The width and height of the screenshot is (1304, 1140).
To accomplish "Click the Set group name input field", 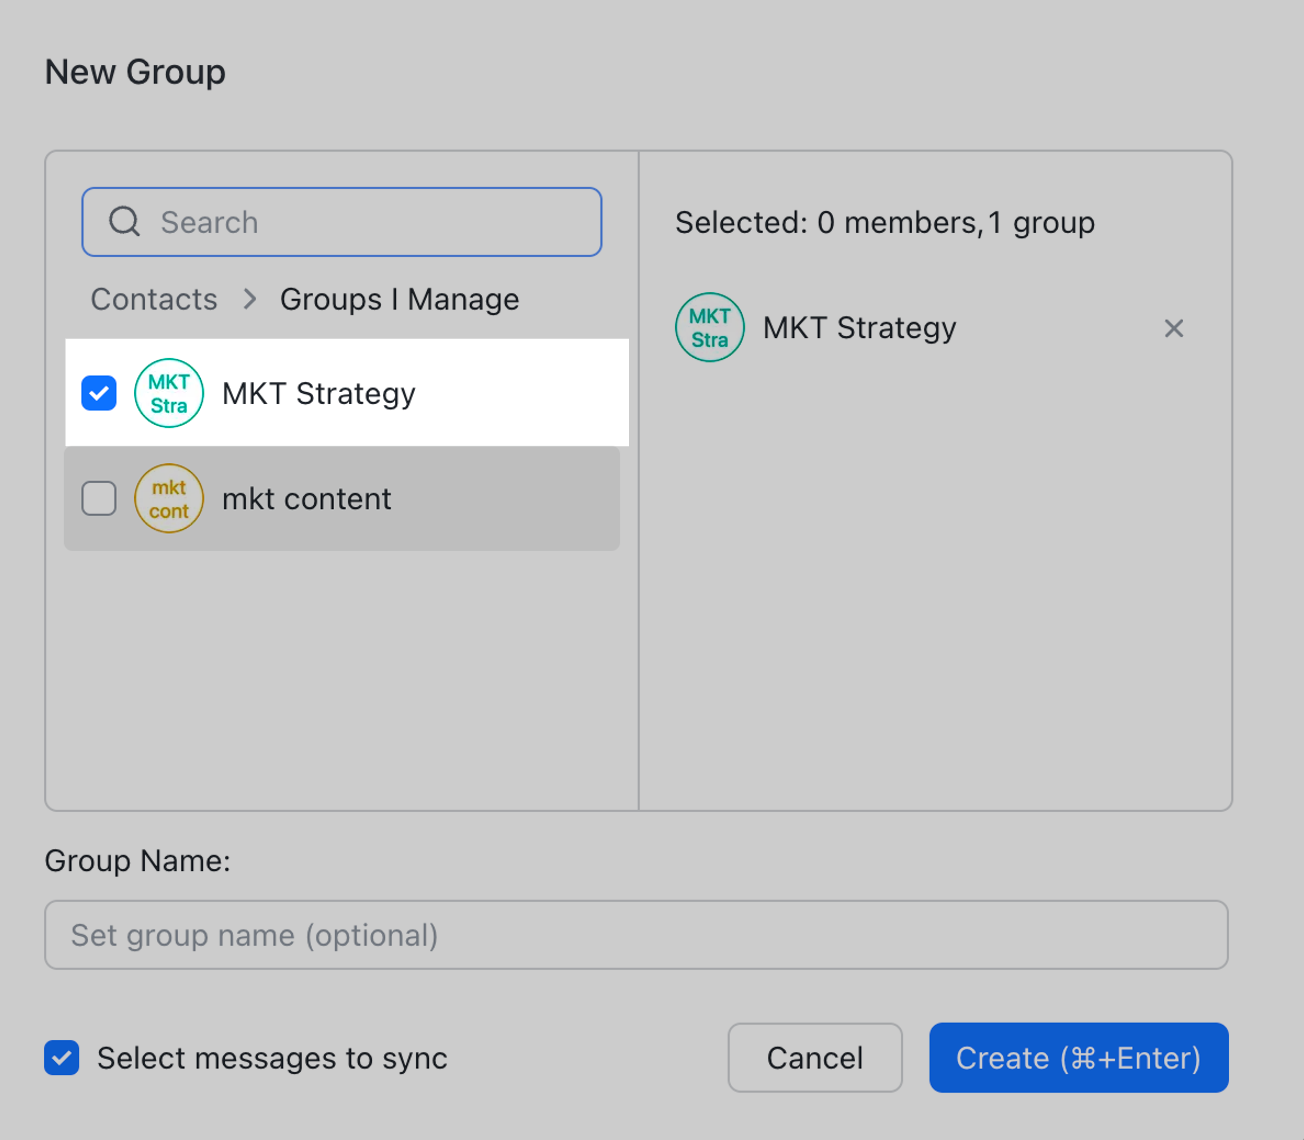I will click(636, 935).
